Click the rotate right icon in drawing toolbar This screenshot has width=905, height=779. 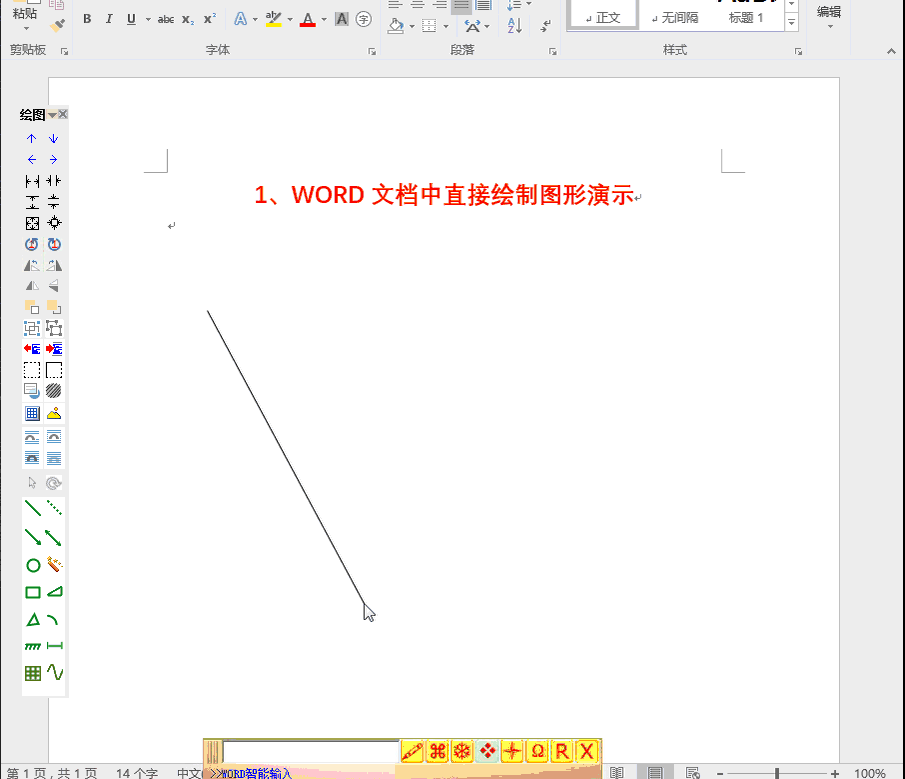pyautogui.click(x=54, y=244)
